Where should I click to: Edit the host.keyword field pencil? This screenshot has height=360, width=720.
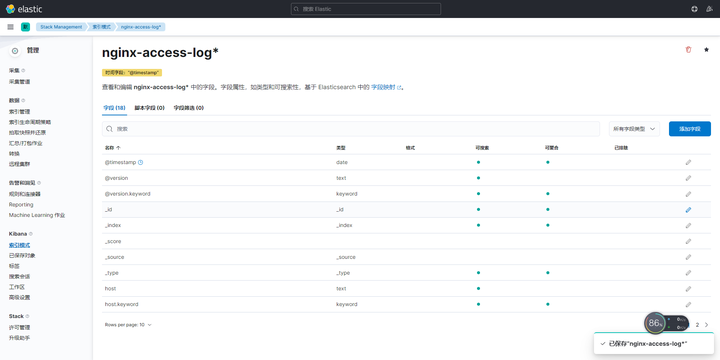[x=688, y=304]
